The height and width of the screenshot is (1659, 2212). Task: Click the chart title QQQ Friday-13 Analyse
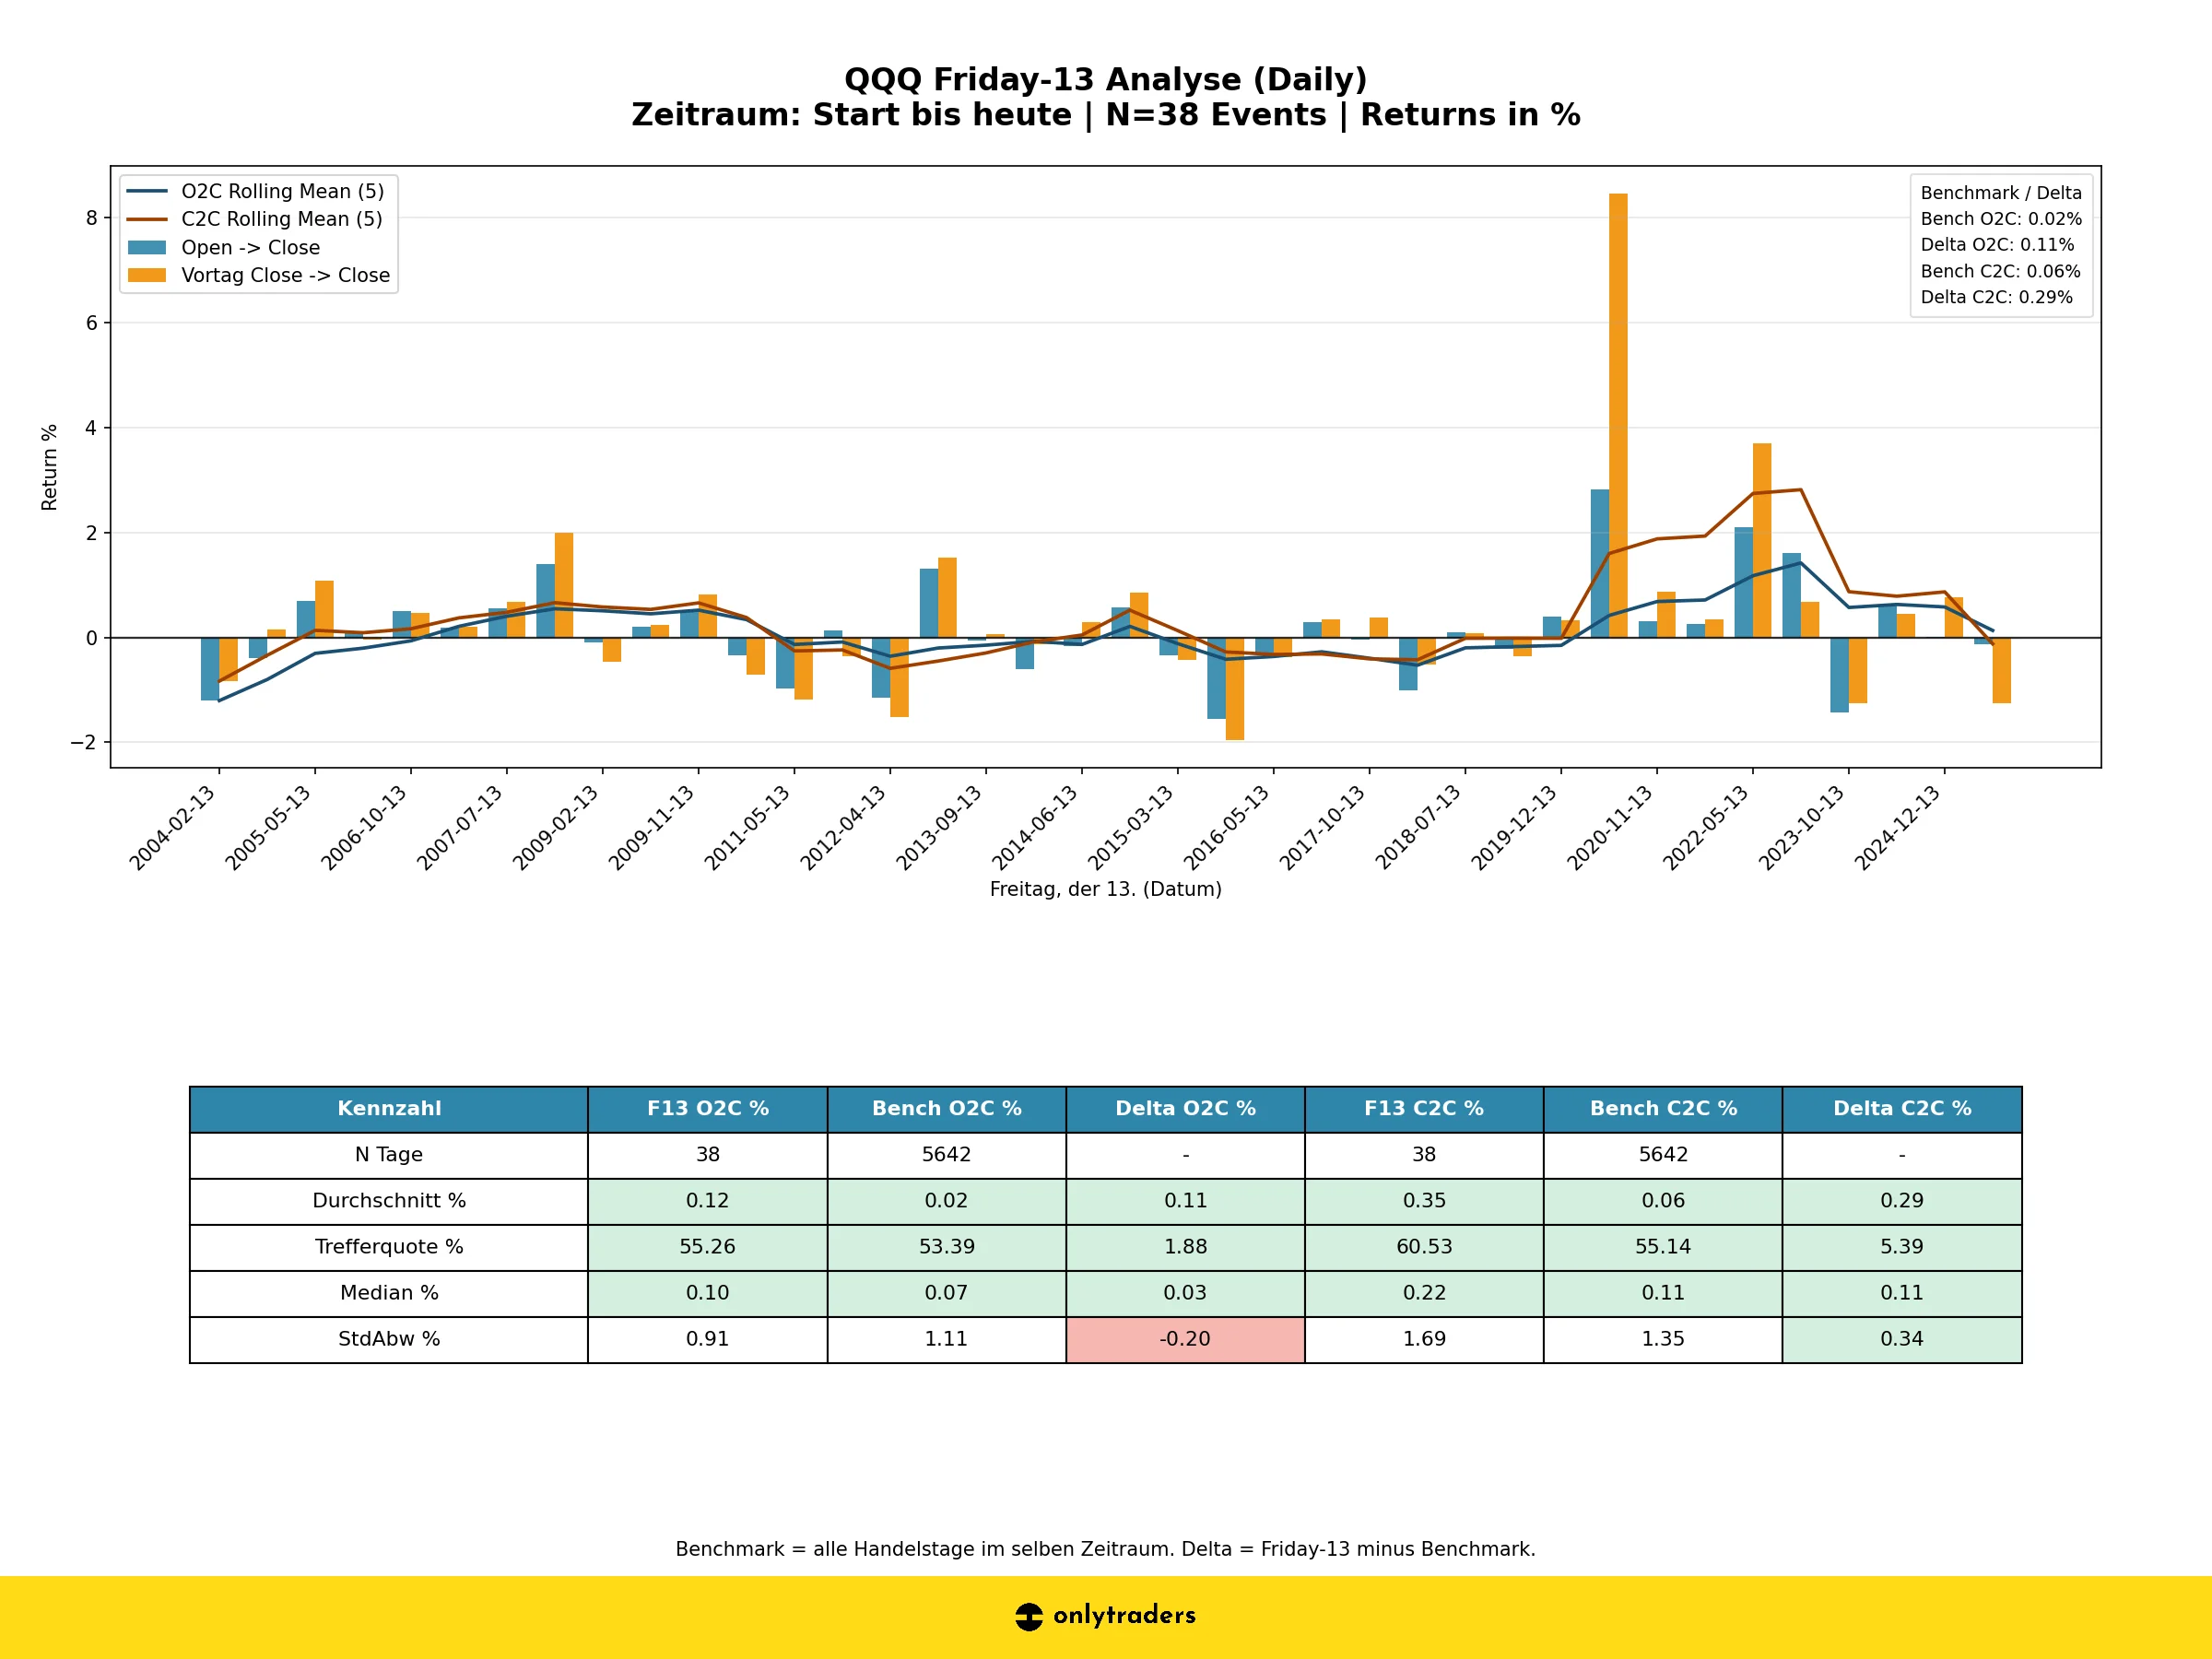tap(1105, 79)
